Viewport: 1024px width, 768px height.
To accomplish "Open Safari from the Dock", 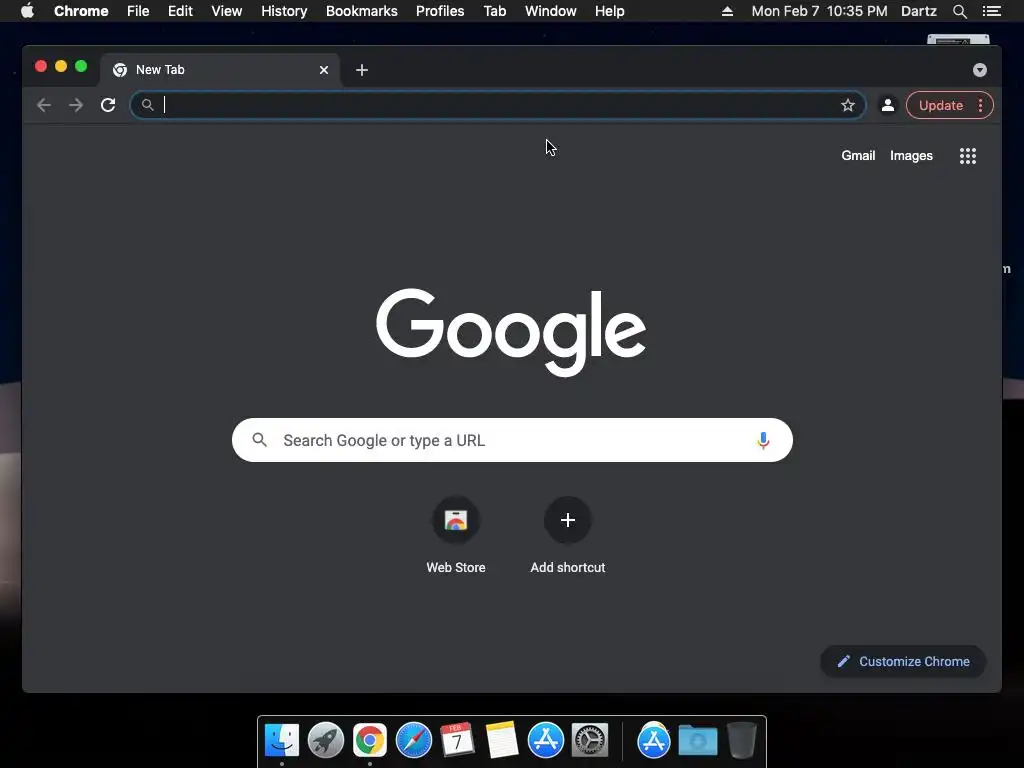I will tap(413, 741).
